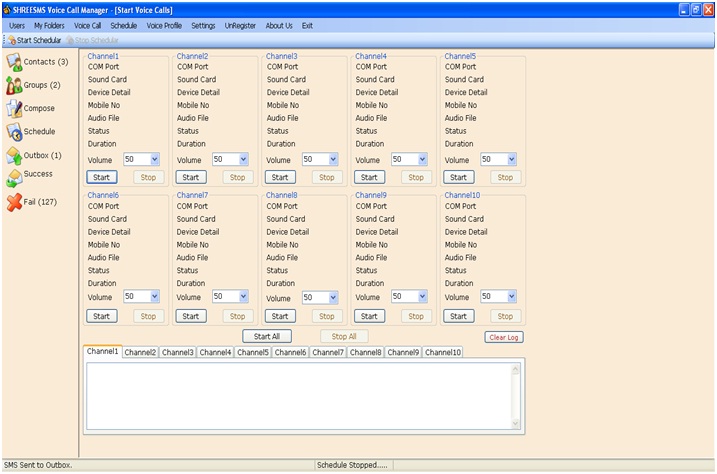Switch to the Channel7 log tab
The width and height of the screenshot is (717, 474).
pyautogui.click(x=327, y=352)
